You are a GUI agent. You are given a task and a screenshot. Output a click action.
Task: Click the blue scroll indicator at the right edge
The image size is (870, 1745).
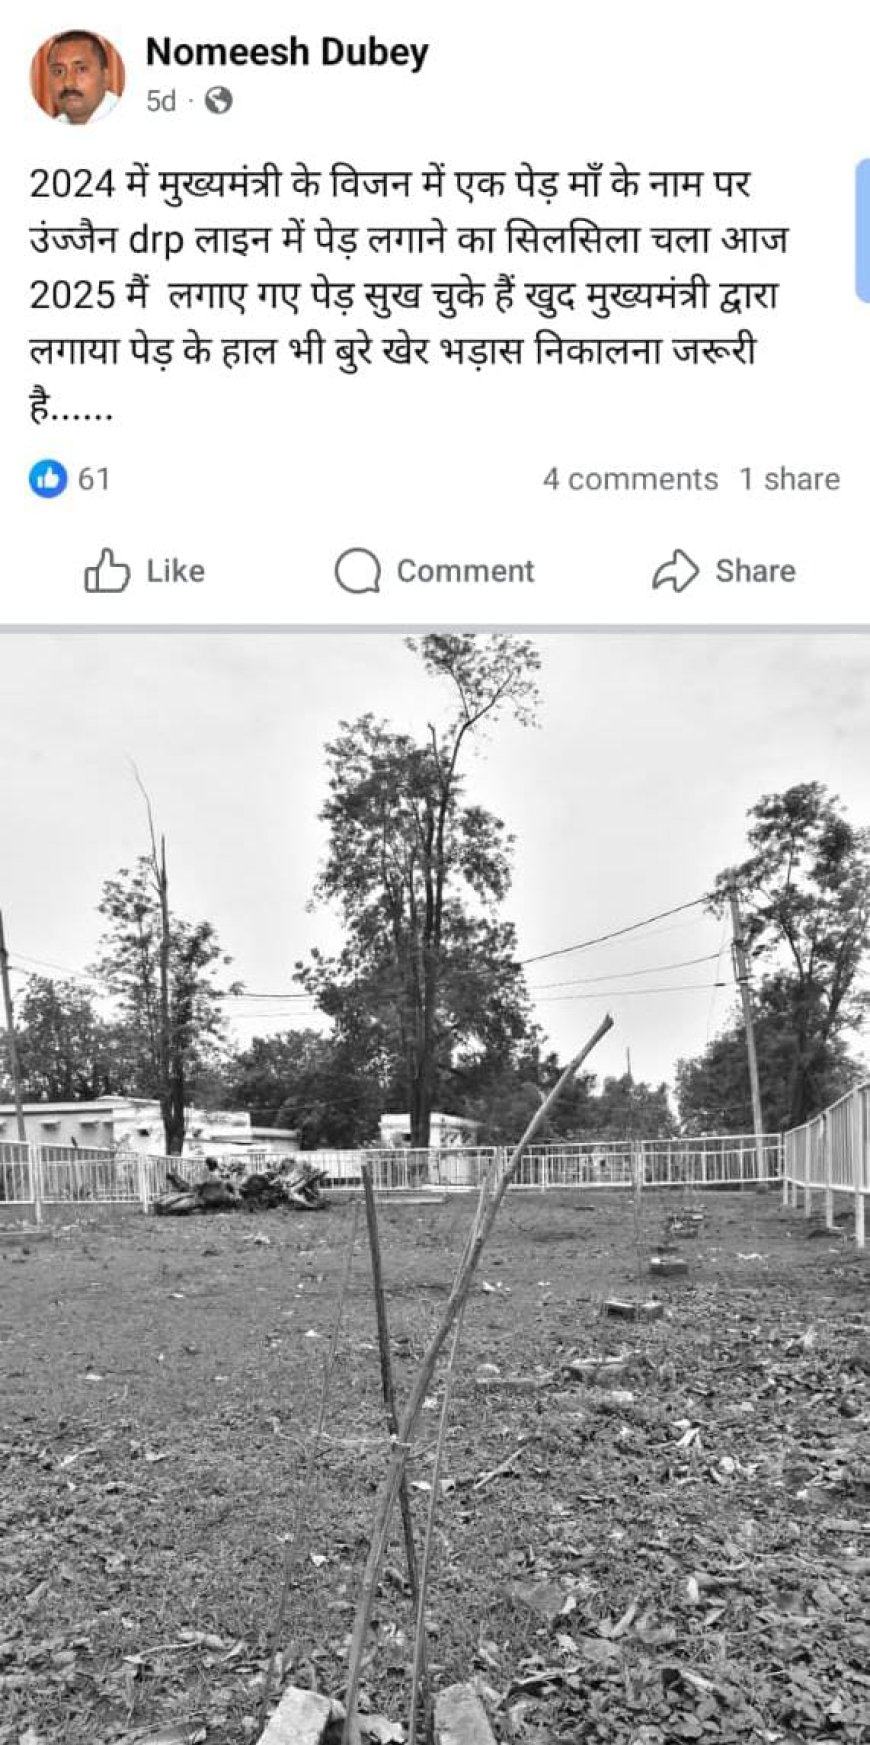pos(863,230)
